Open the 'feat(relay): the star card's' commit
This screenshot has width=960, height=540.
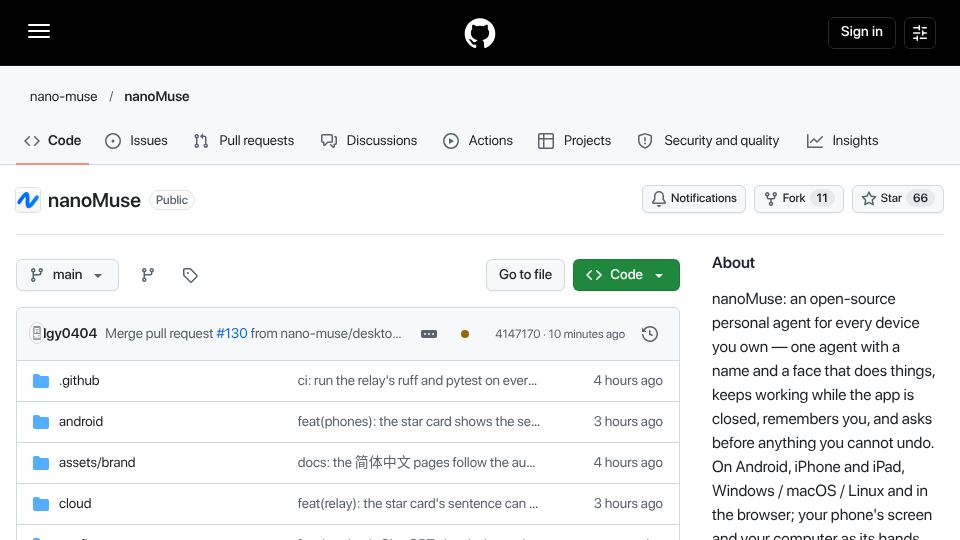(418, 504)
